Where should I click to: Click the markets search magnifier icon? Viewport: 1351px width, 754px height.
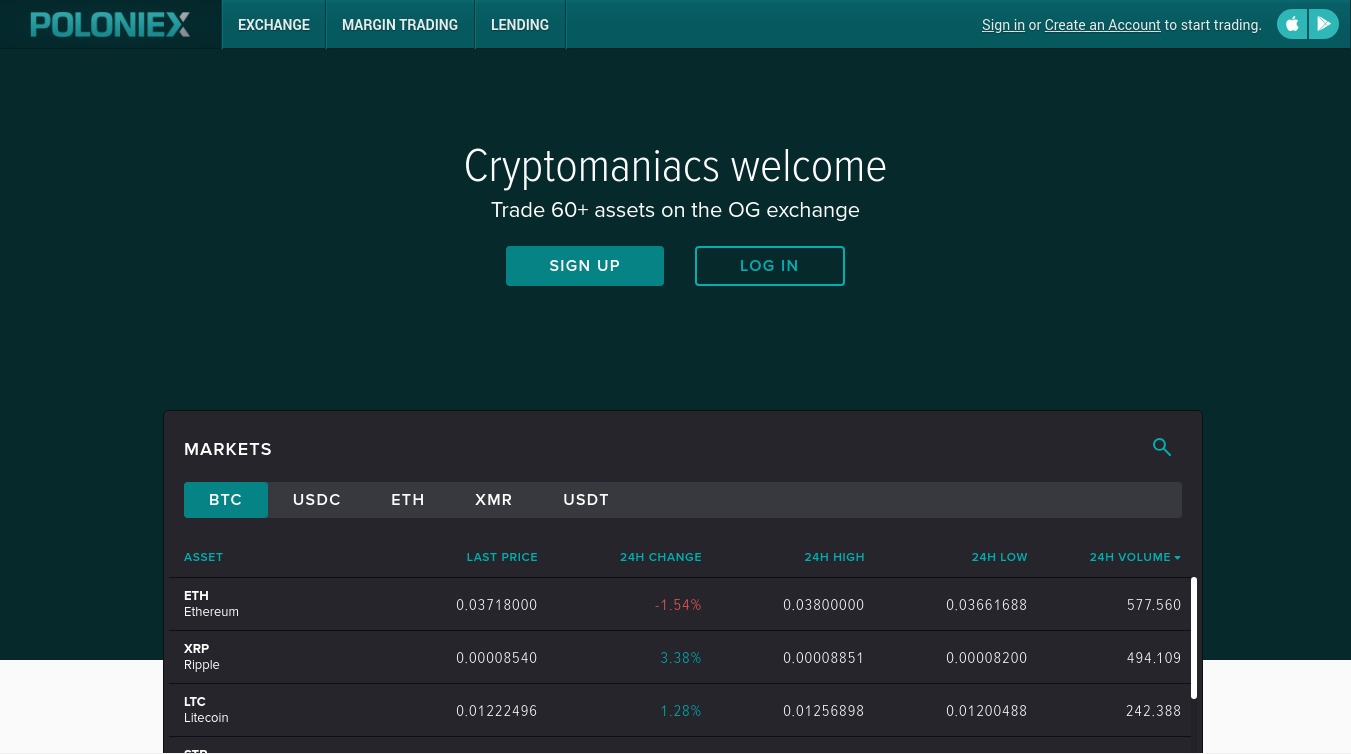(1161, 447)
